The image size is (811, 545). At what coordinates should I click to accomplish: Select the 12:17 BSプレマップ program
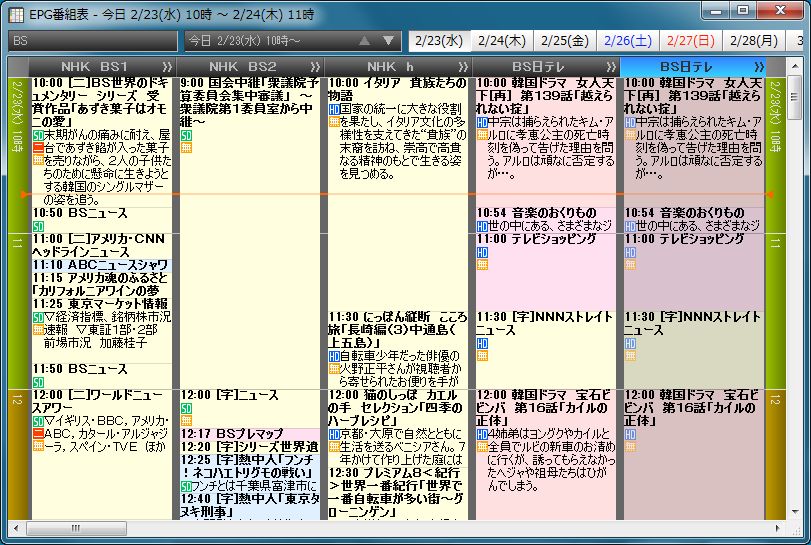250,434
